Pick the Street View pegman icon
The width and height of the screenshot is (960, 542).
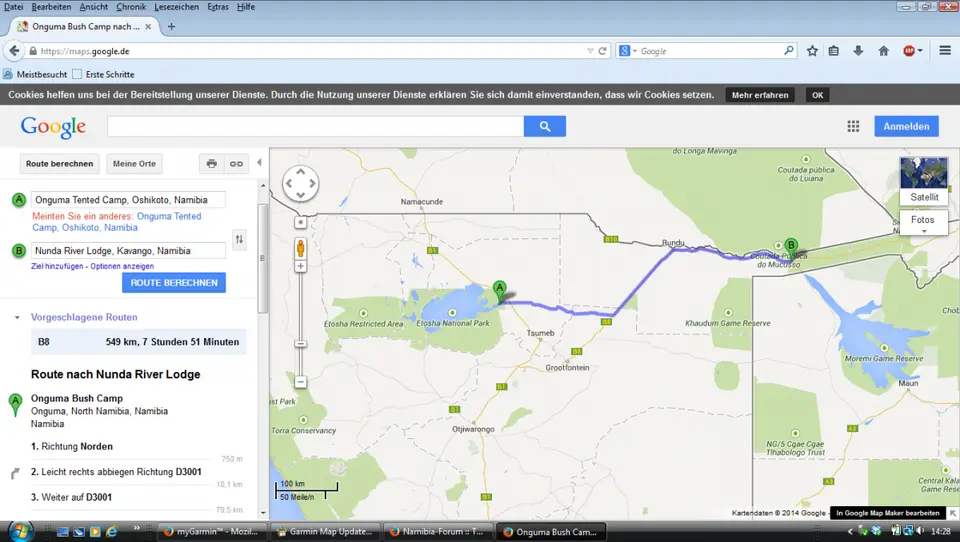pyautogui.click(x=300, y=248)
